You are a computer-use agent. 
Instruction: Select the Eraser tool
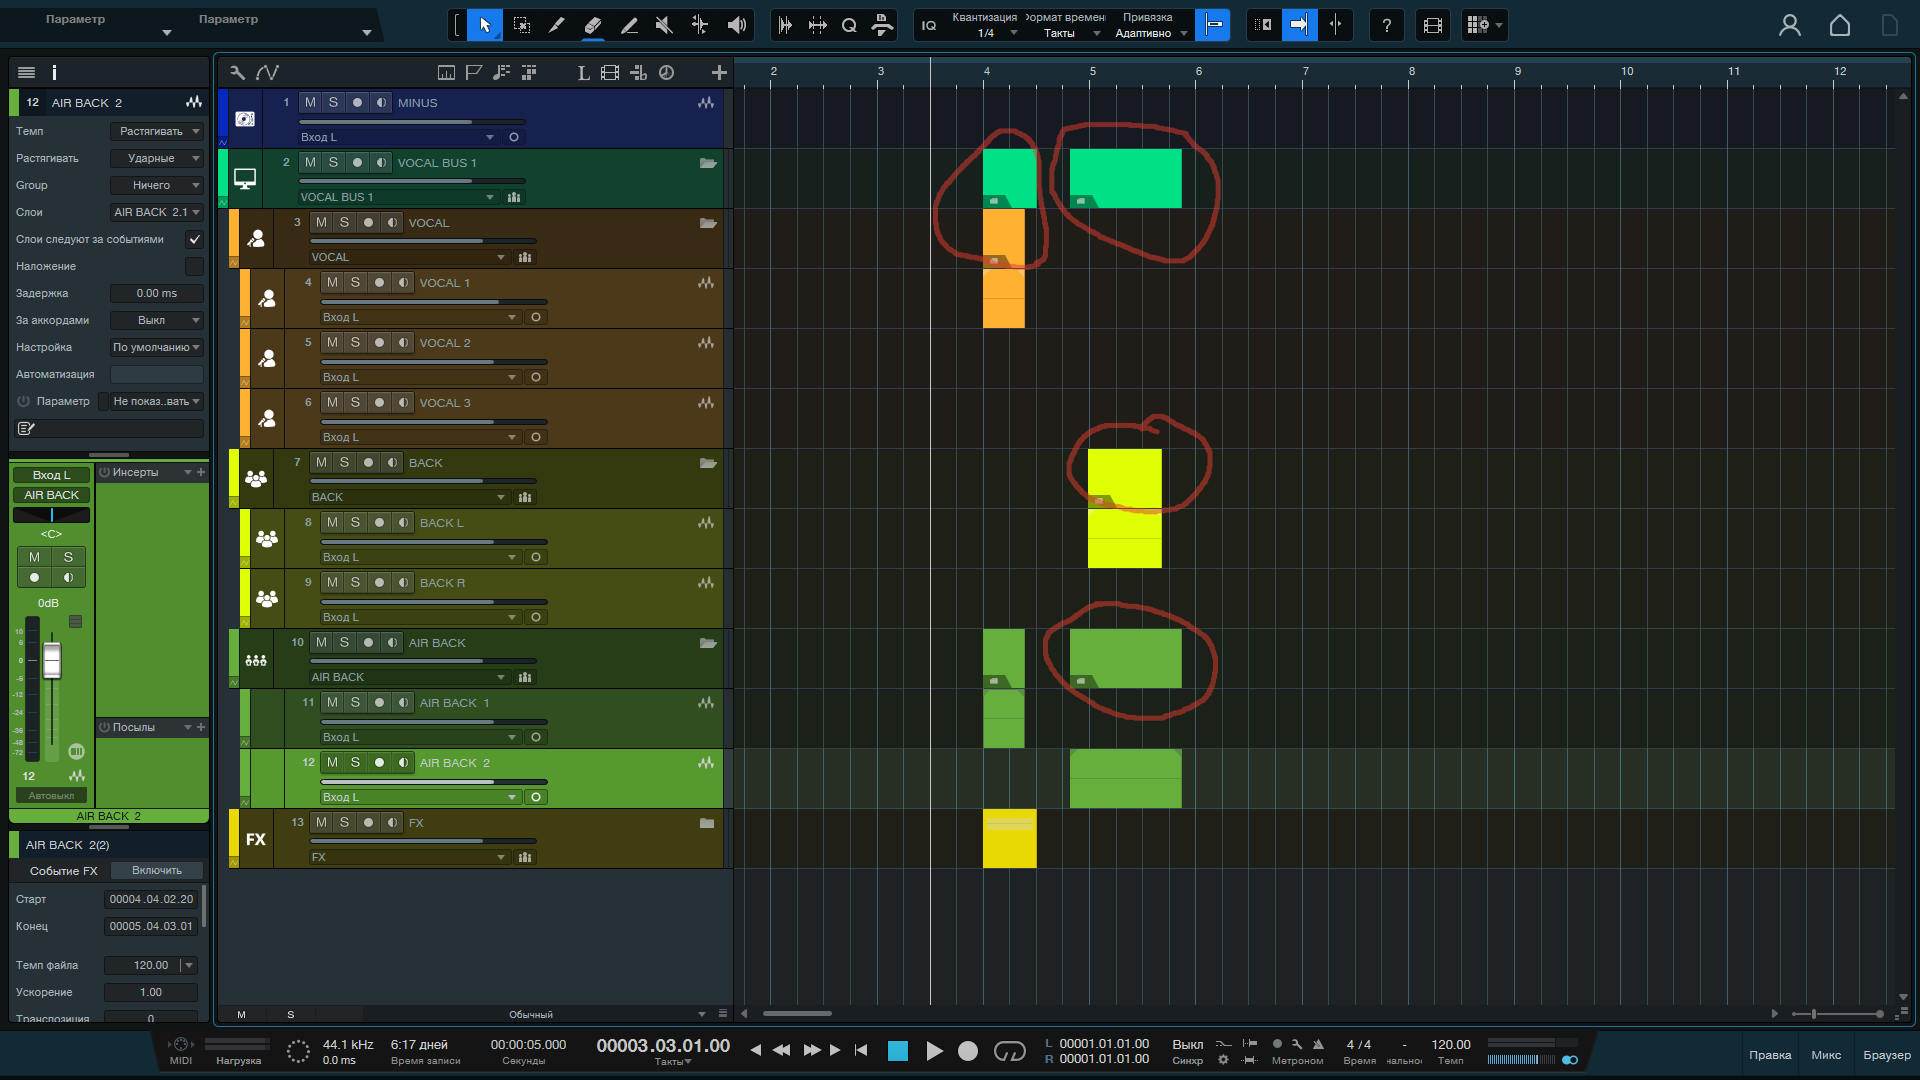pos(593,25)
